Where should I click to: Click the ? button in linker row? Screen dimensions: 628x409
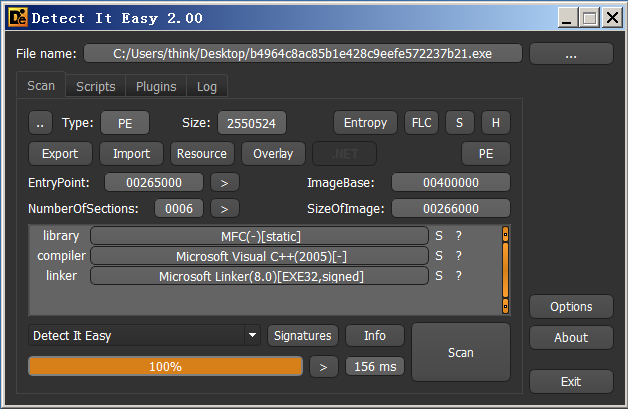pyautogui.click(x=459, y=276)
